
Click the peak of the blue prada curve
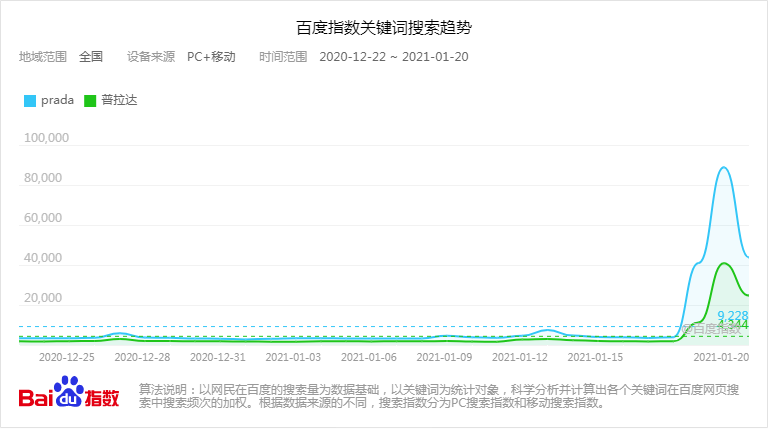coord(723,167)
